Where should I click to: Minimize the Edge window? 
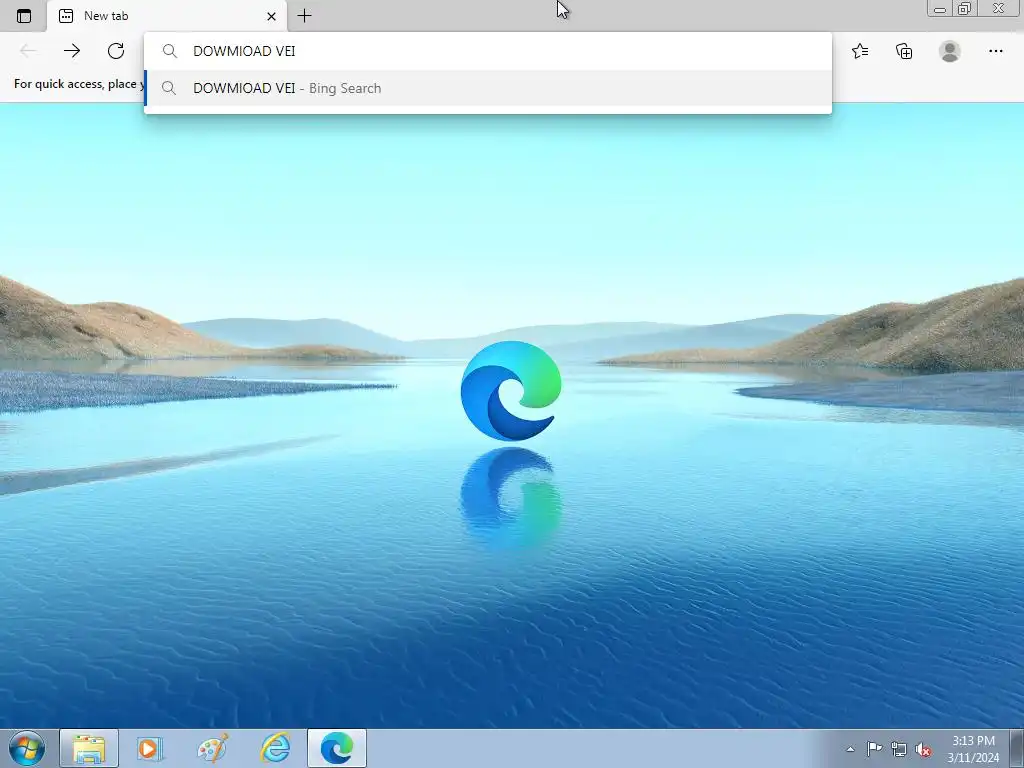[940, 8]
